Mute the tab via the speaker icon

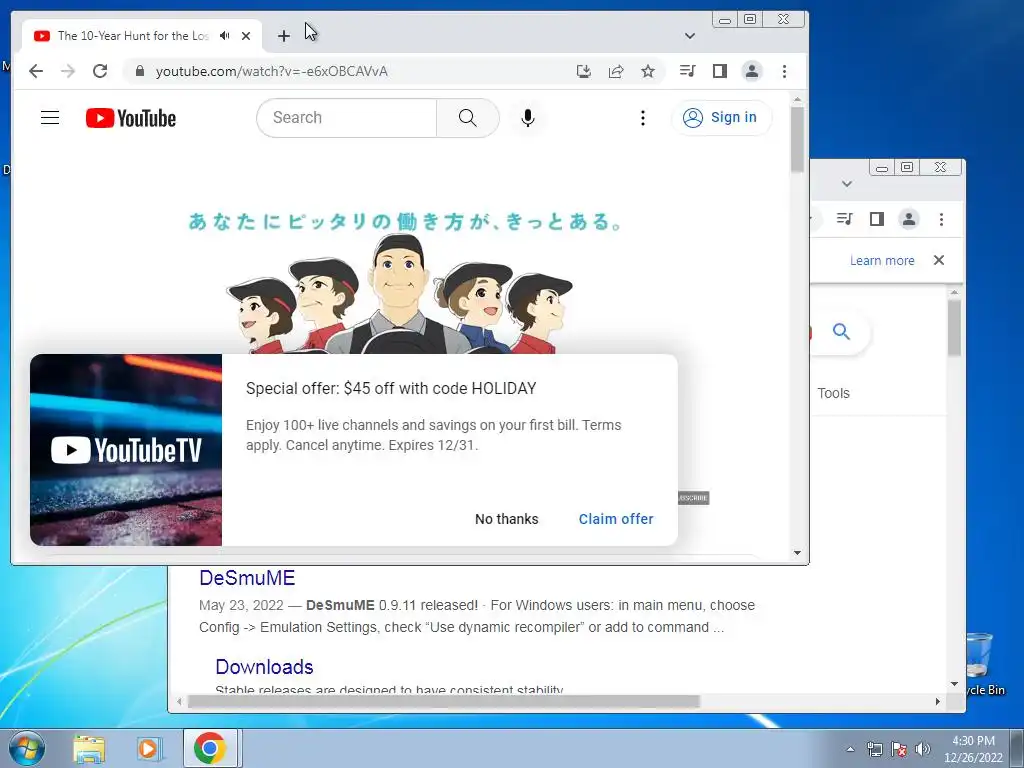(x=225, y=36)
